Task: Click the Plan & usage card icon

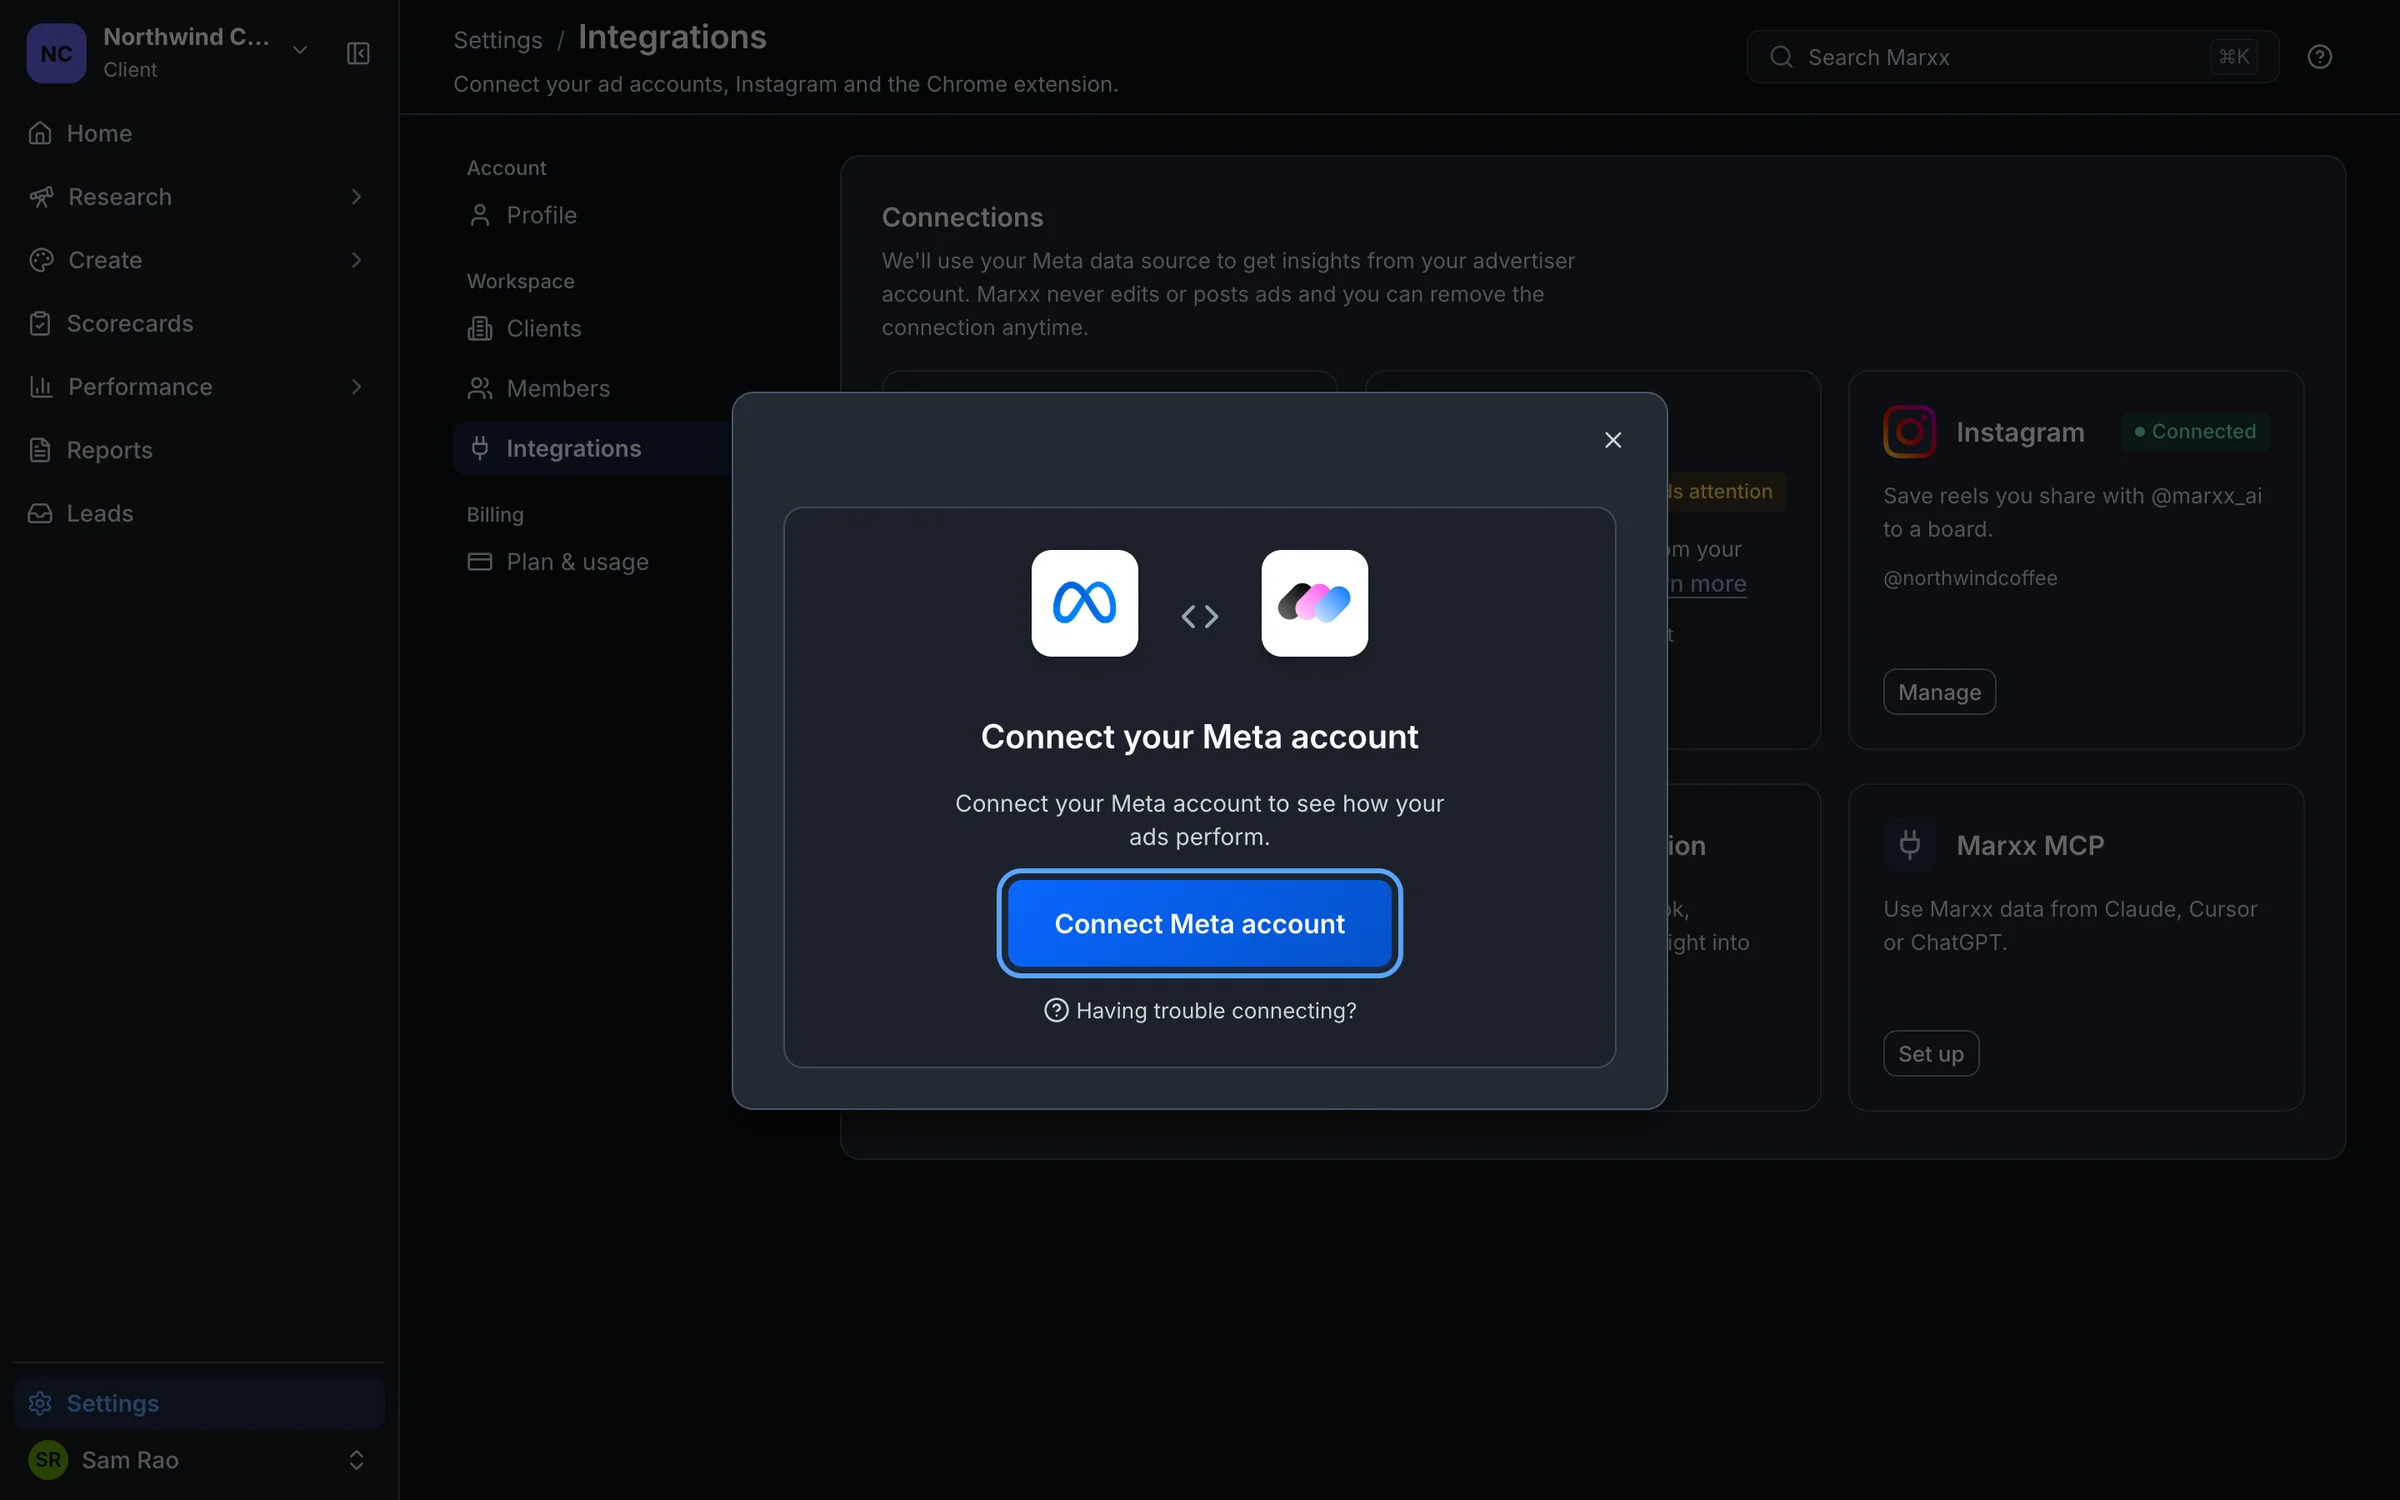Action: 480,562
